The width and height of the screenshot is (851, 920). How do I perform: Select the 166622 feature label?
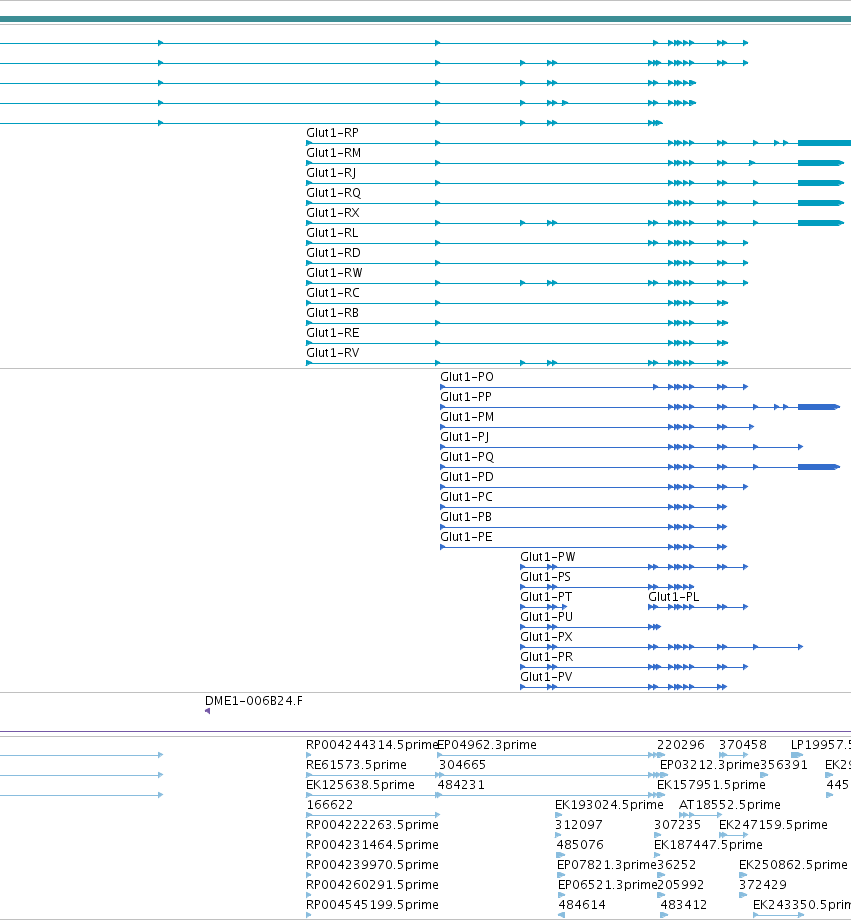pos(330,804)
